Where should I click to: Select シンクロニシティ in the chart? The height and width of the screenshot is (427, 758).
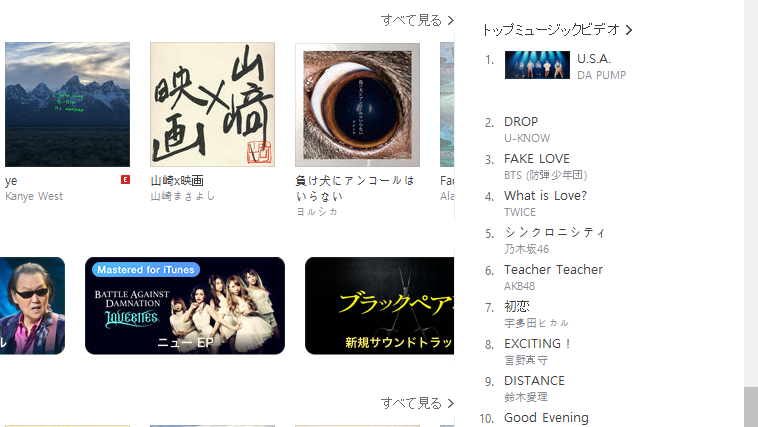pyautogui.click(x=554, y=240)
